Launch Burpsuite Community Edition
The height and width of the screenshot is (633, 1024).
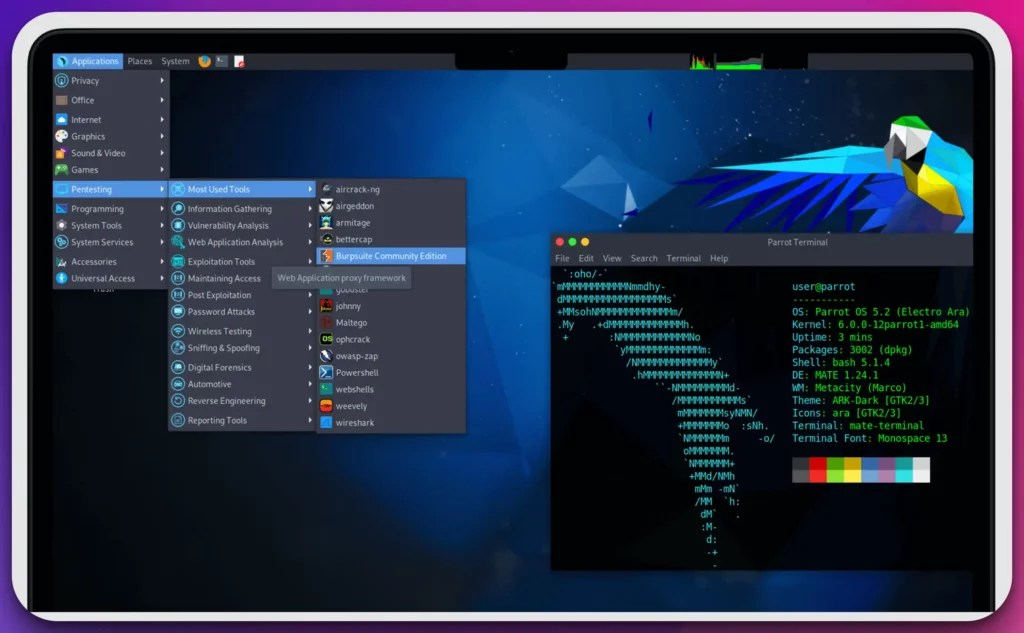click(390, 256)
